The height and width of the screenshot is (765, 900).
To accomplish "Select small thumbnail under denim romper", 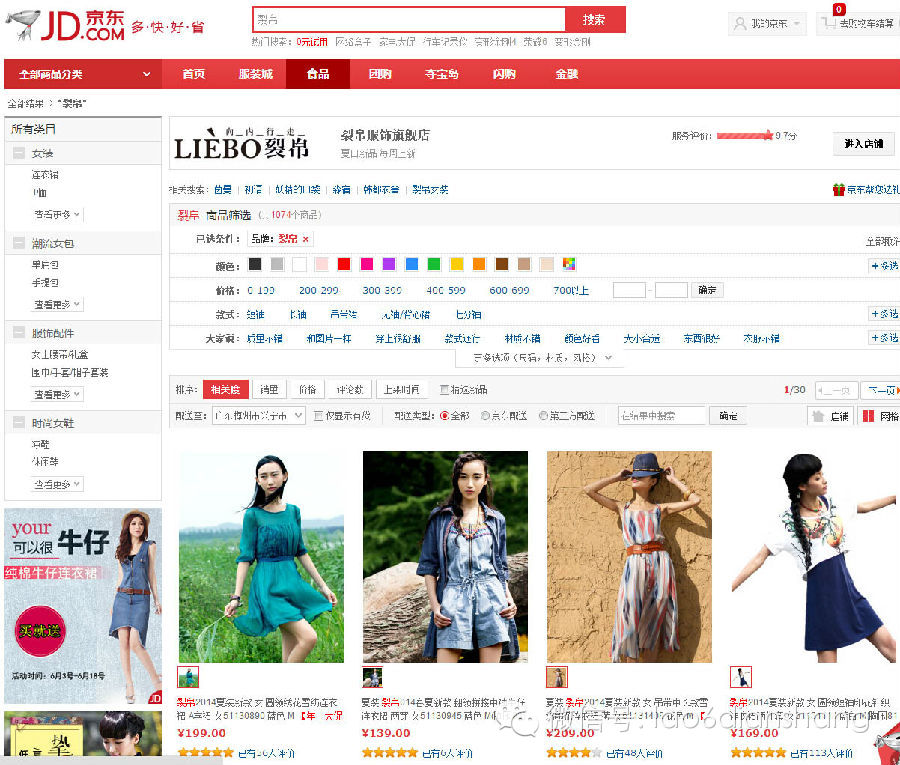I will [372, 677].
